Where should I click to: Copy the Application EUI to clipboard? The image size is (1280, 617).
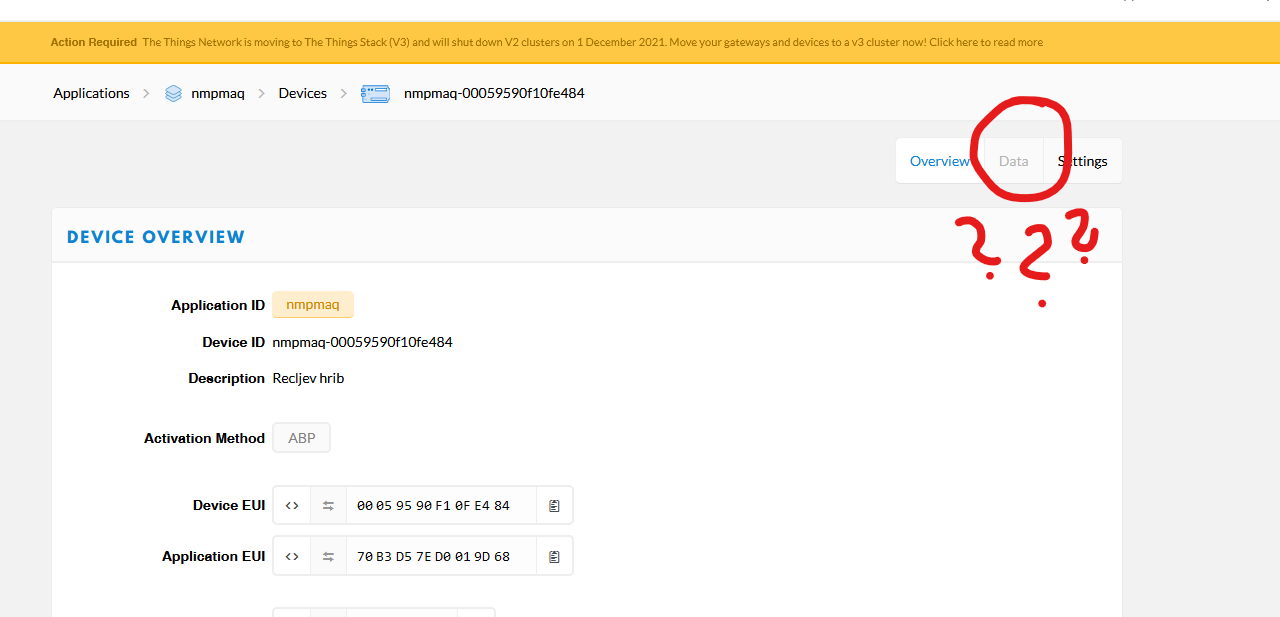(x=554, y=556)
